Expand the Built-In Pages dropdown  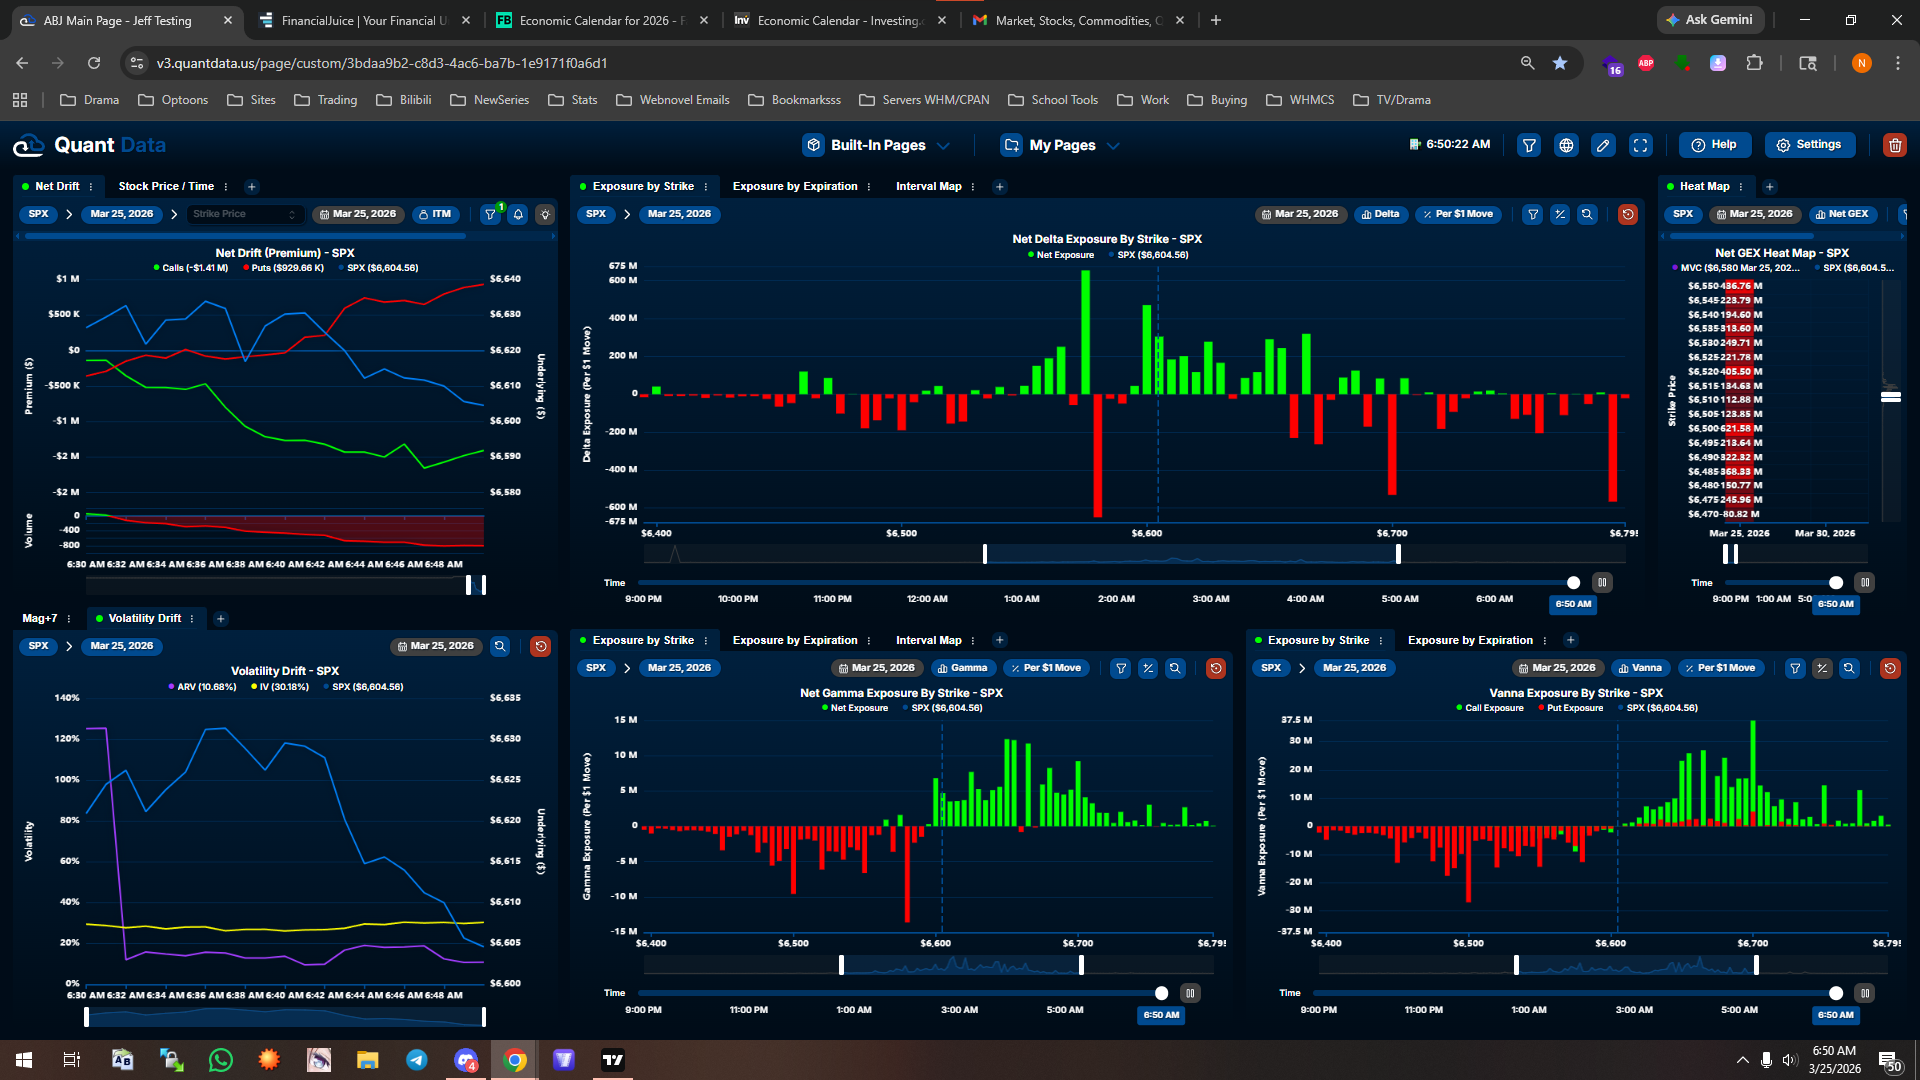pyautogui.click(x=877, y=145)
